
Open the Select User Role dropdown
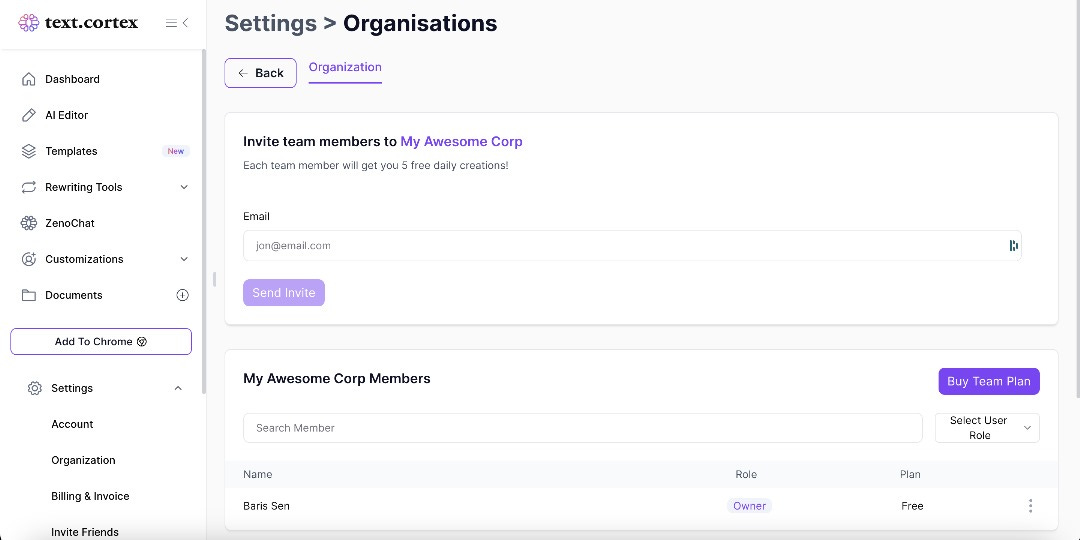[987, 428]
